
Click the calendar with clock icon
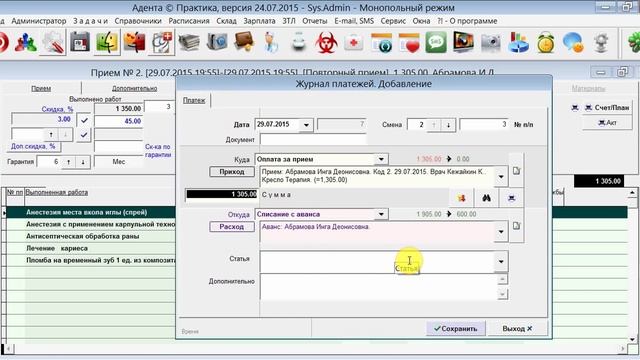coord(381,42)
